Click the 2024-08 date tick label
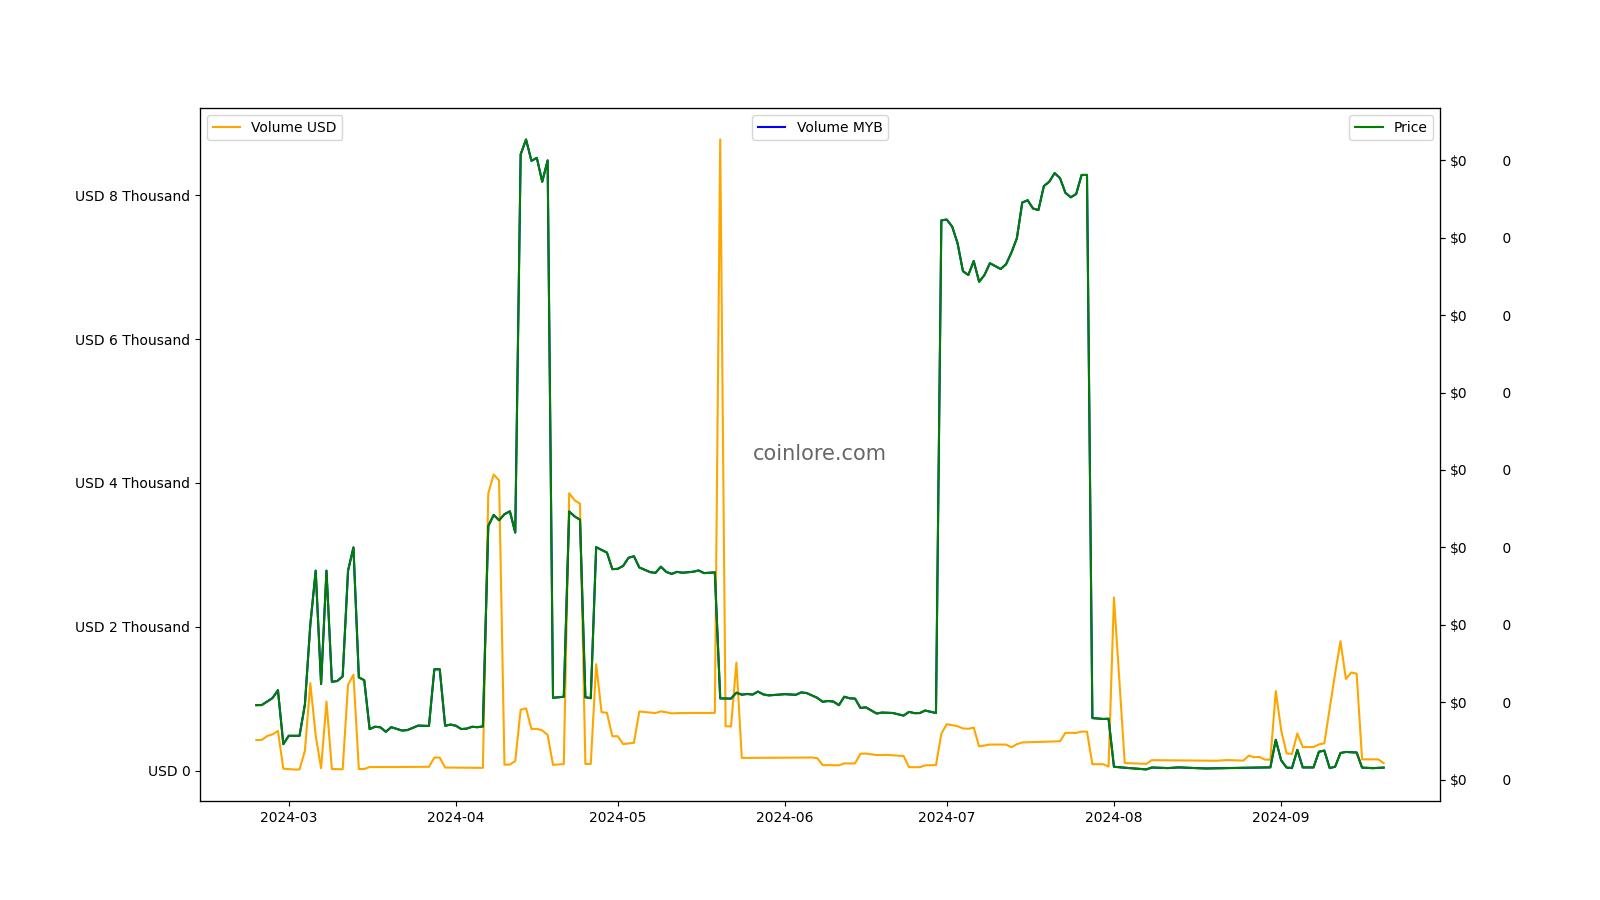Image resolution: width=1600 pixels, height=900 pixels. pyautogui.click(x=1114, y=816)
